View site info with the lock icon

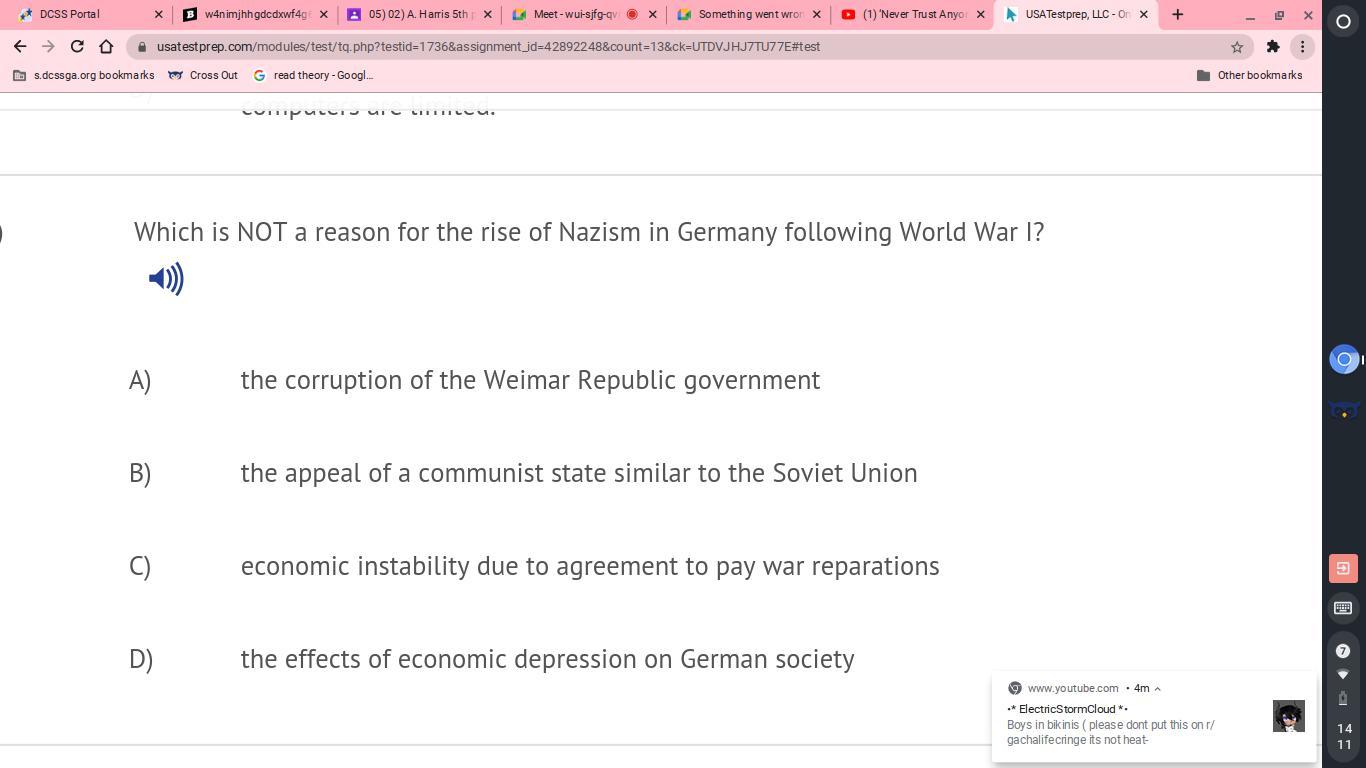tap(143, 47)
